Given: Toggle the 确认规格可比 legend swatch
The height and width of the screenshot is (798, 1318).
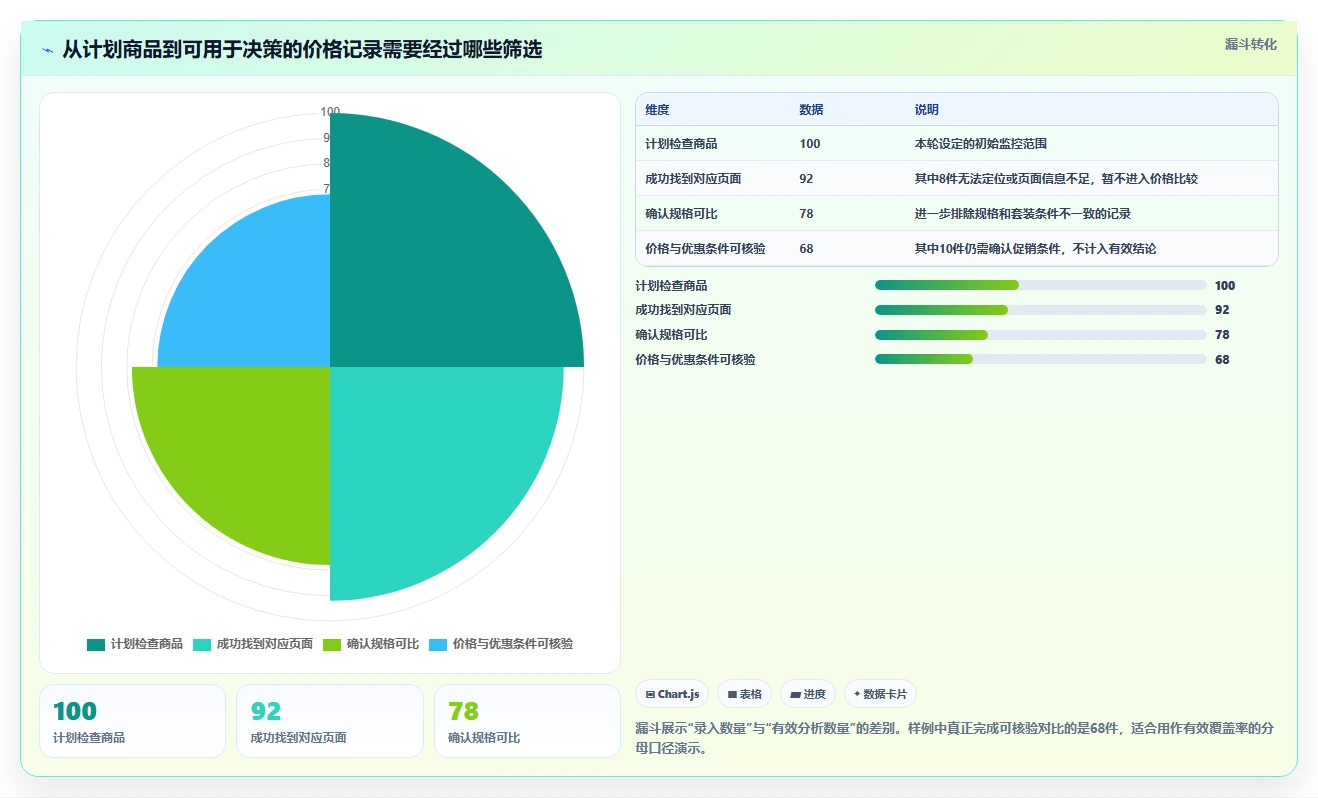Looking at the screenshot, I should pos(332,645).
